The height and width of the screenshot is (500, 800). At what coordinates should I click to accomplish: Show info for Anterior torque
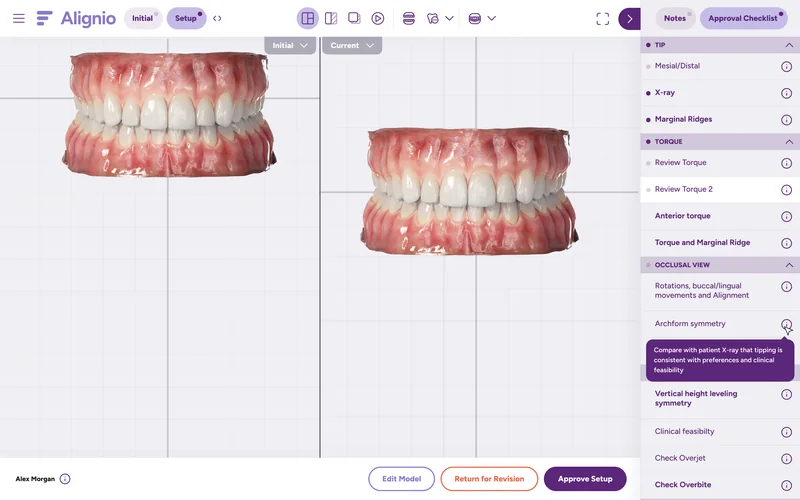(x=786, y=216)
